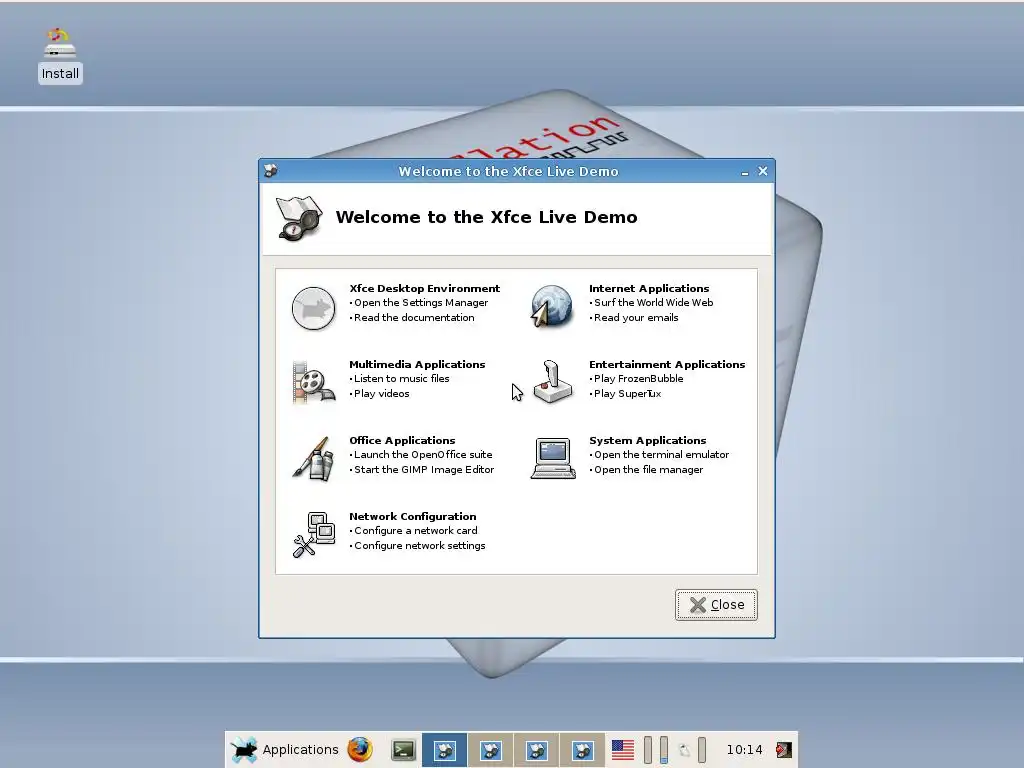Minimize the Welcome window

(745, 172)
